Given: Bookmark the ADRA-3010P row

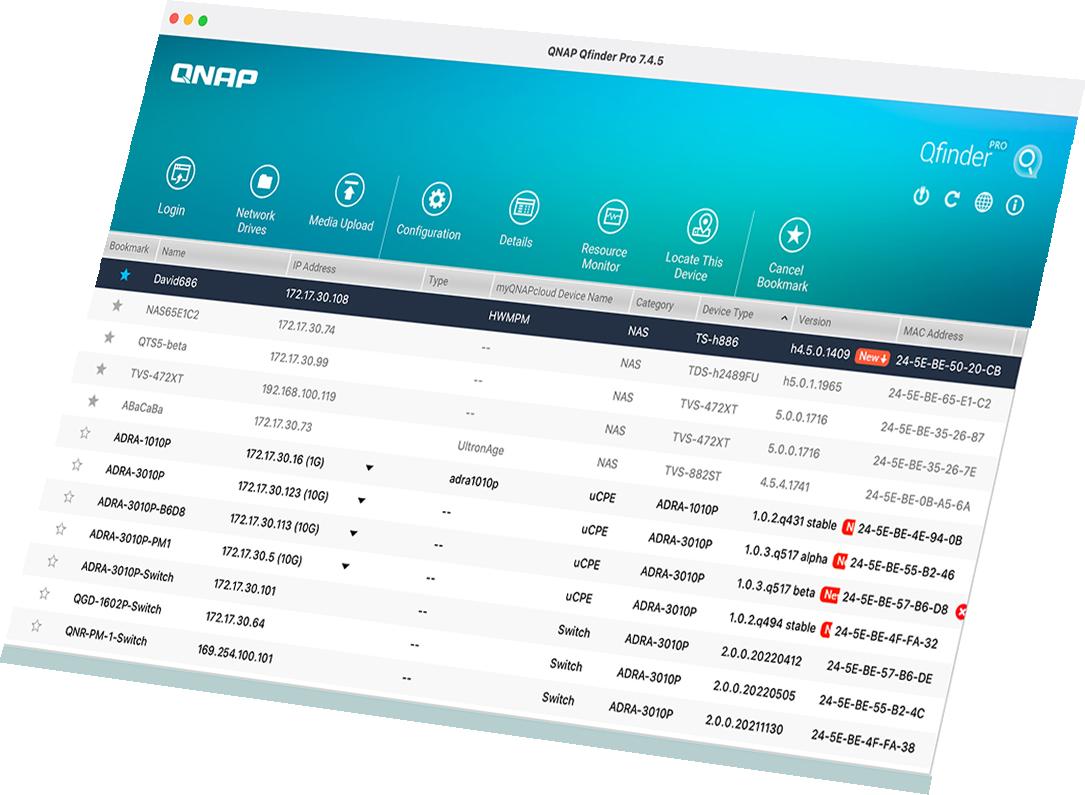Looking at the screenshot, I should [77, 464].
